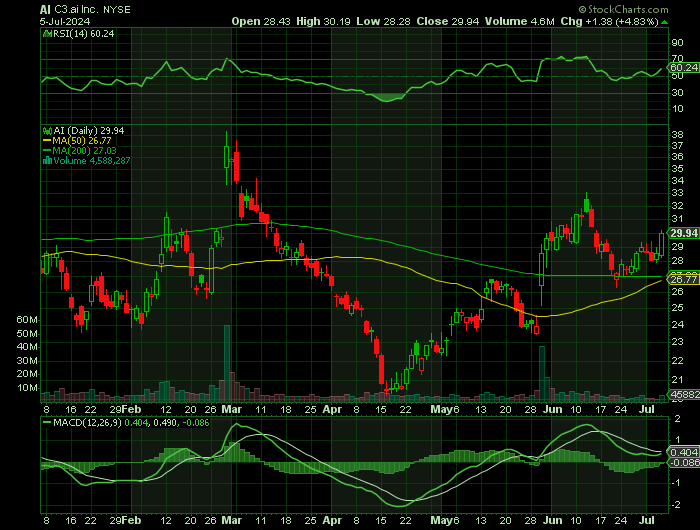Viewport: 700px width, 530px height.
Task: Click the 60M label on the volume axis
Action: click(27, 320)
